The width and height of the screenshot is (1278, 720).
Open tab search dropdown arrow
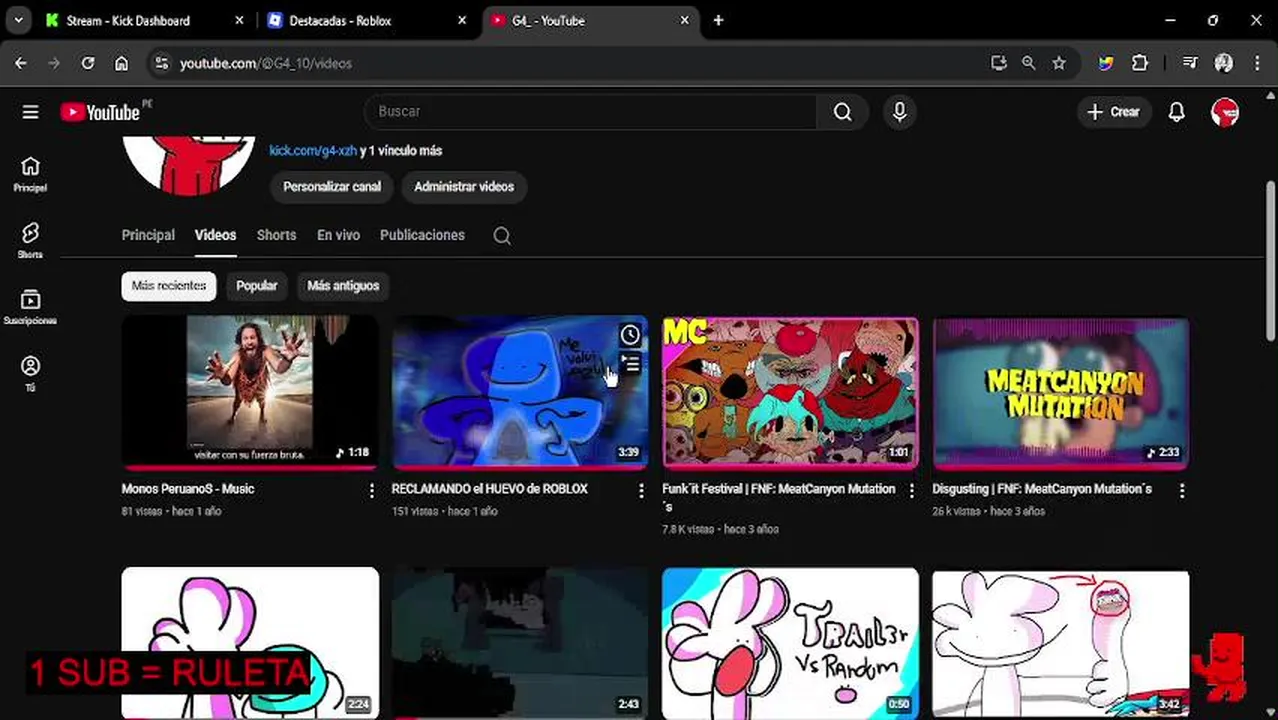point(18,20)
